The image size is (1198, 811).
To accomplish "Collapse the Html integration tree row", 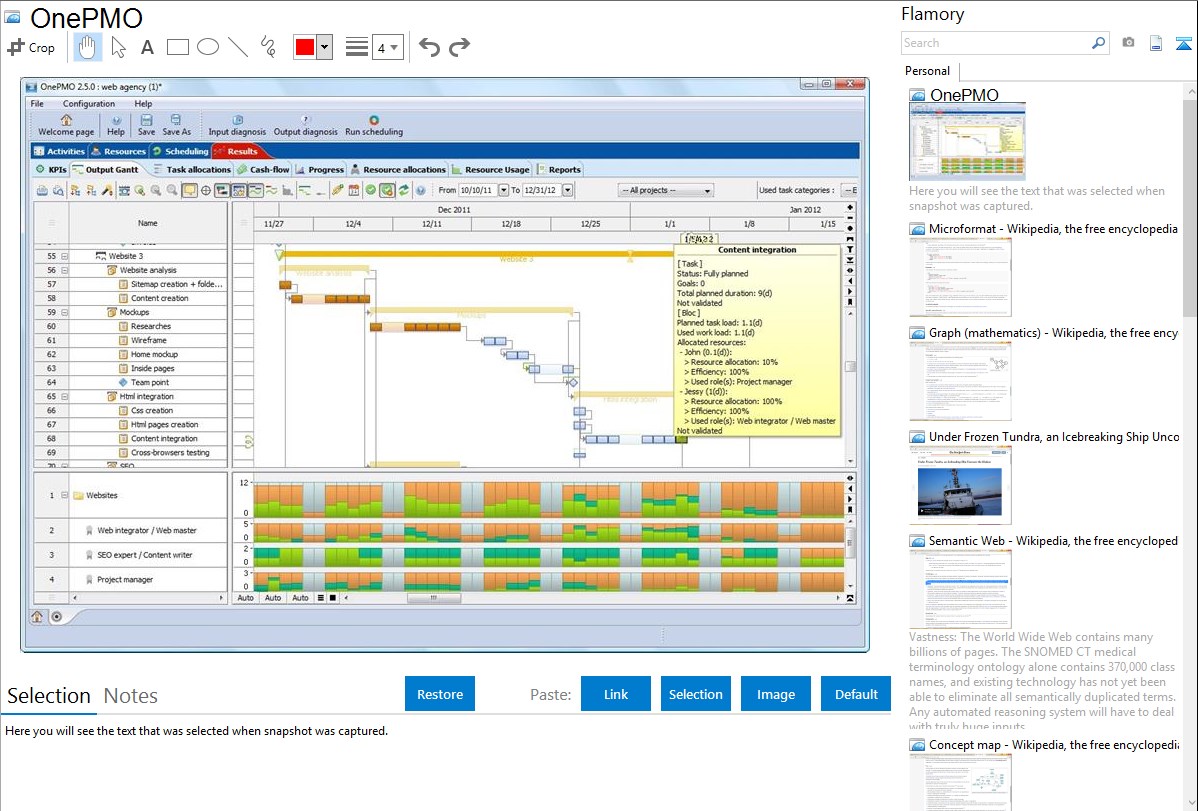I will [x=65, y=397].
